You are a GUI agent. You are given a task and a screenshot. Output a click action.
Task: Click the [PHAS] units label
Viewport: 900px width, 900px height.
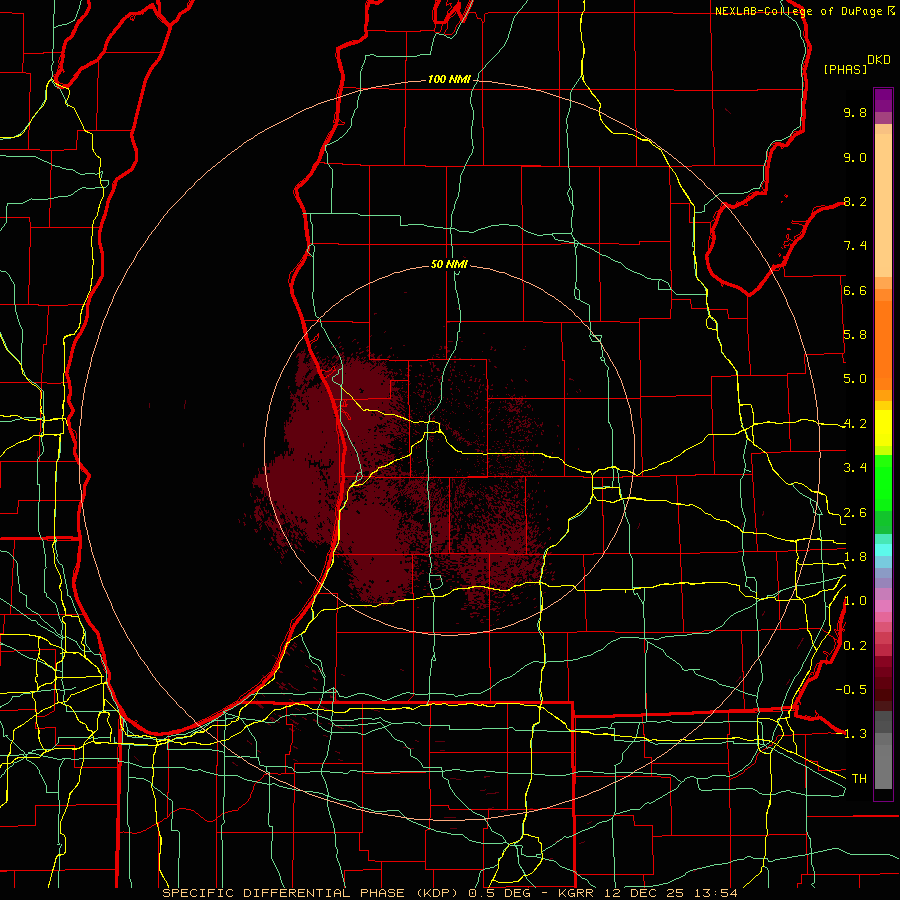coord(845,69)
